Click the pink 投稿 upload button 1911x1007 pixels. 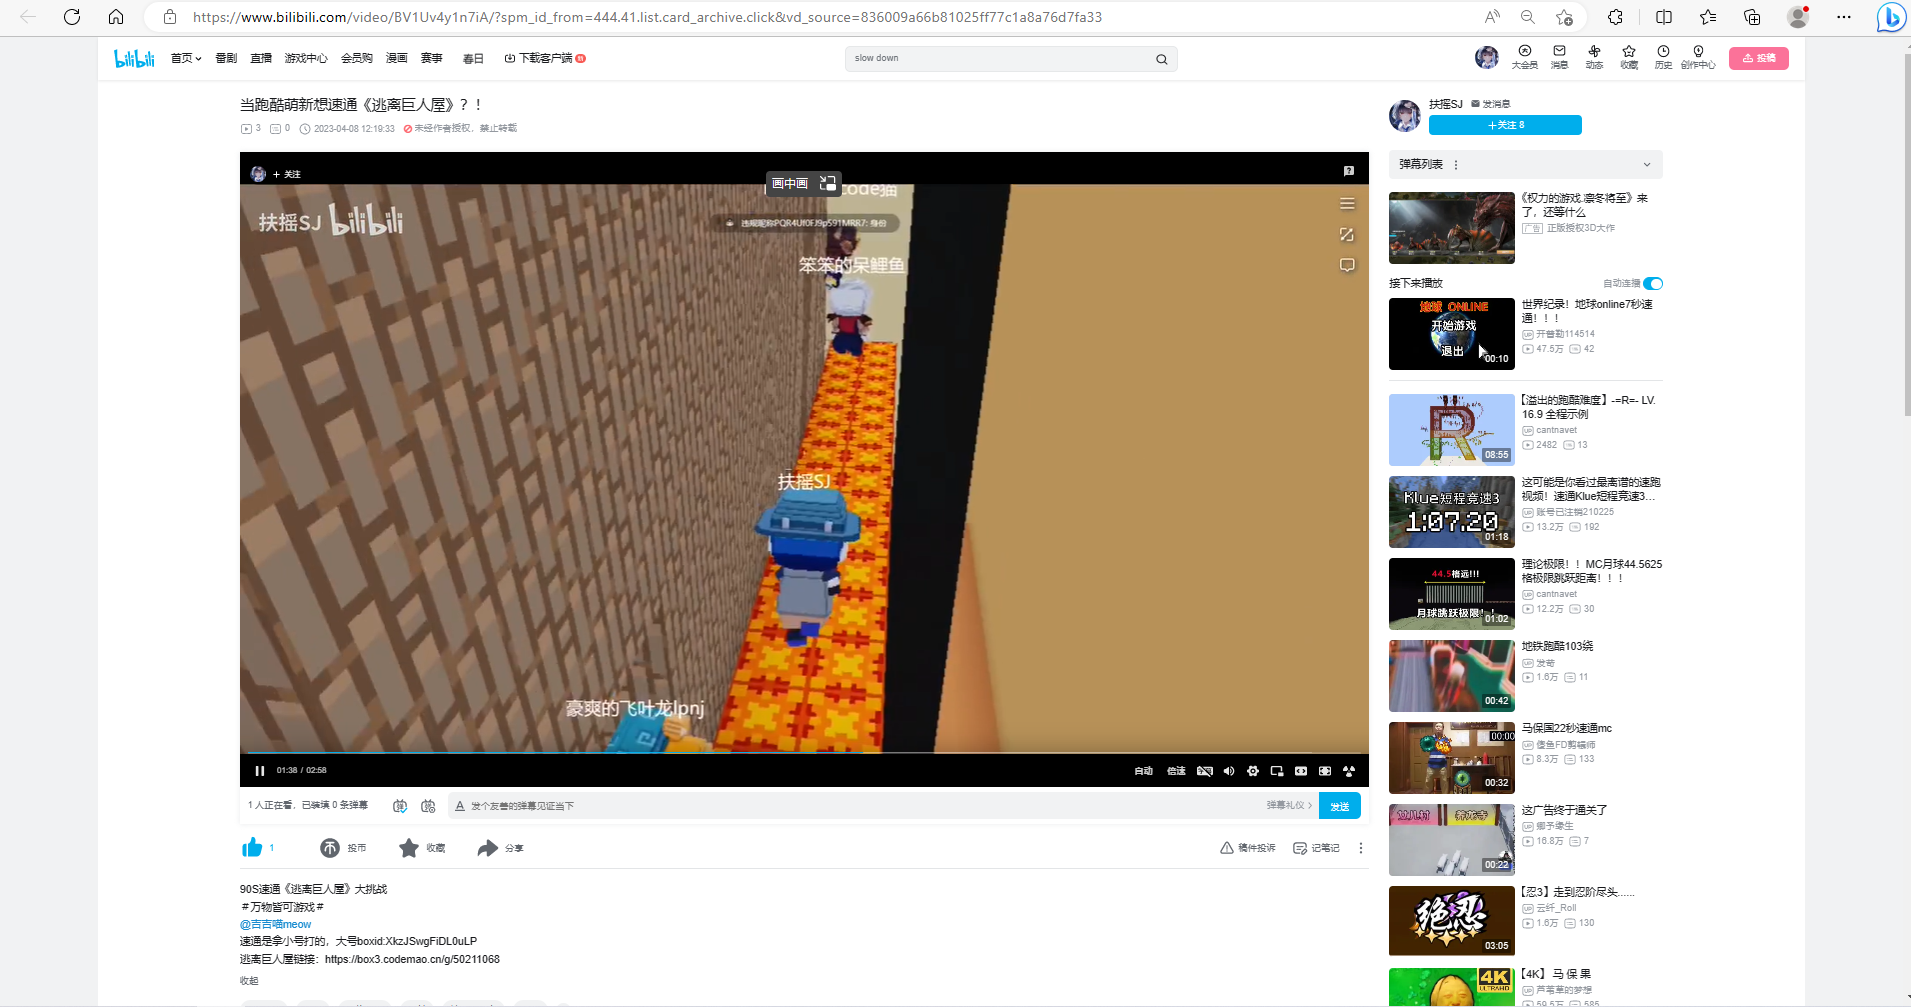click(x=1759, y=58)
